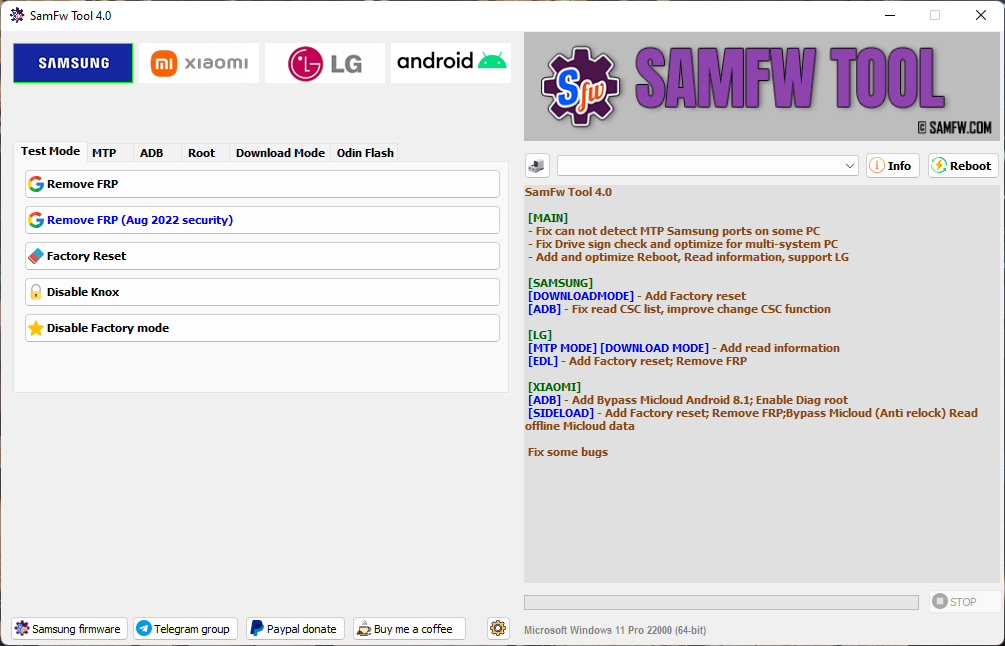This screenshot has width=1005, height=646.
Task: Open settings with the gear icon
Action: (498, 628)
